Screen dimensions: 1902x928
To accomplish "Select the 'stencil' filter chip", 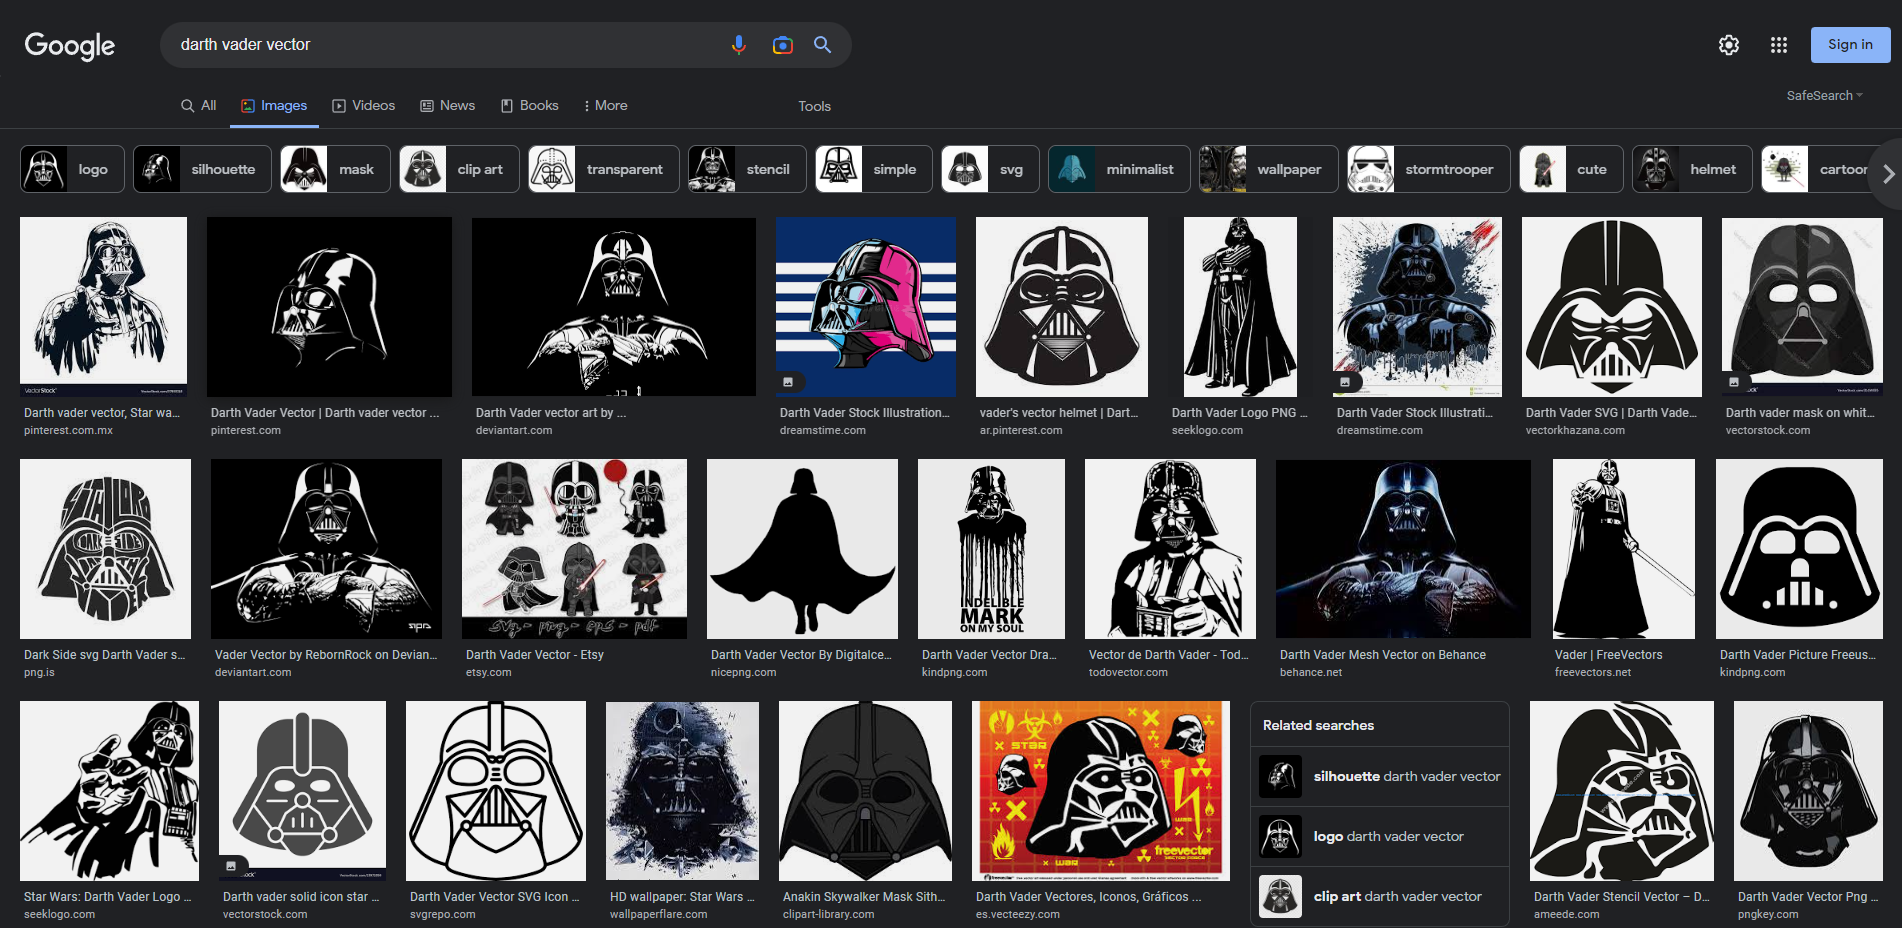I will 747,169.
